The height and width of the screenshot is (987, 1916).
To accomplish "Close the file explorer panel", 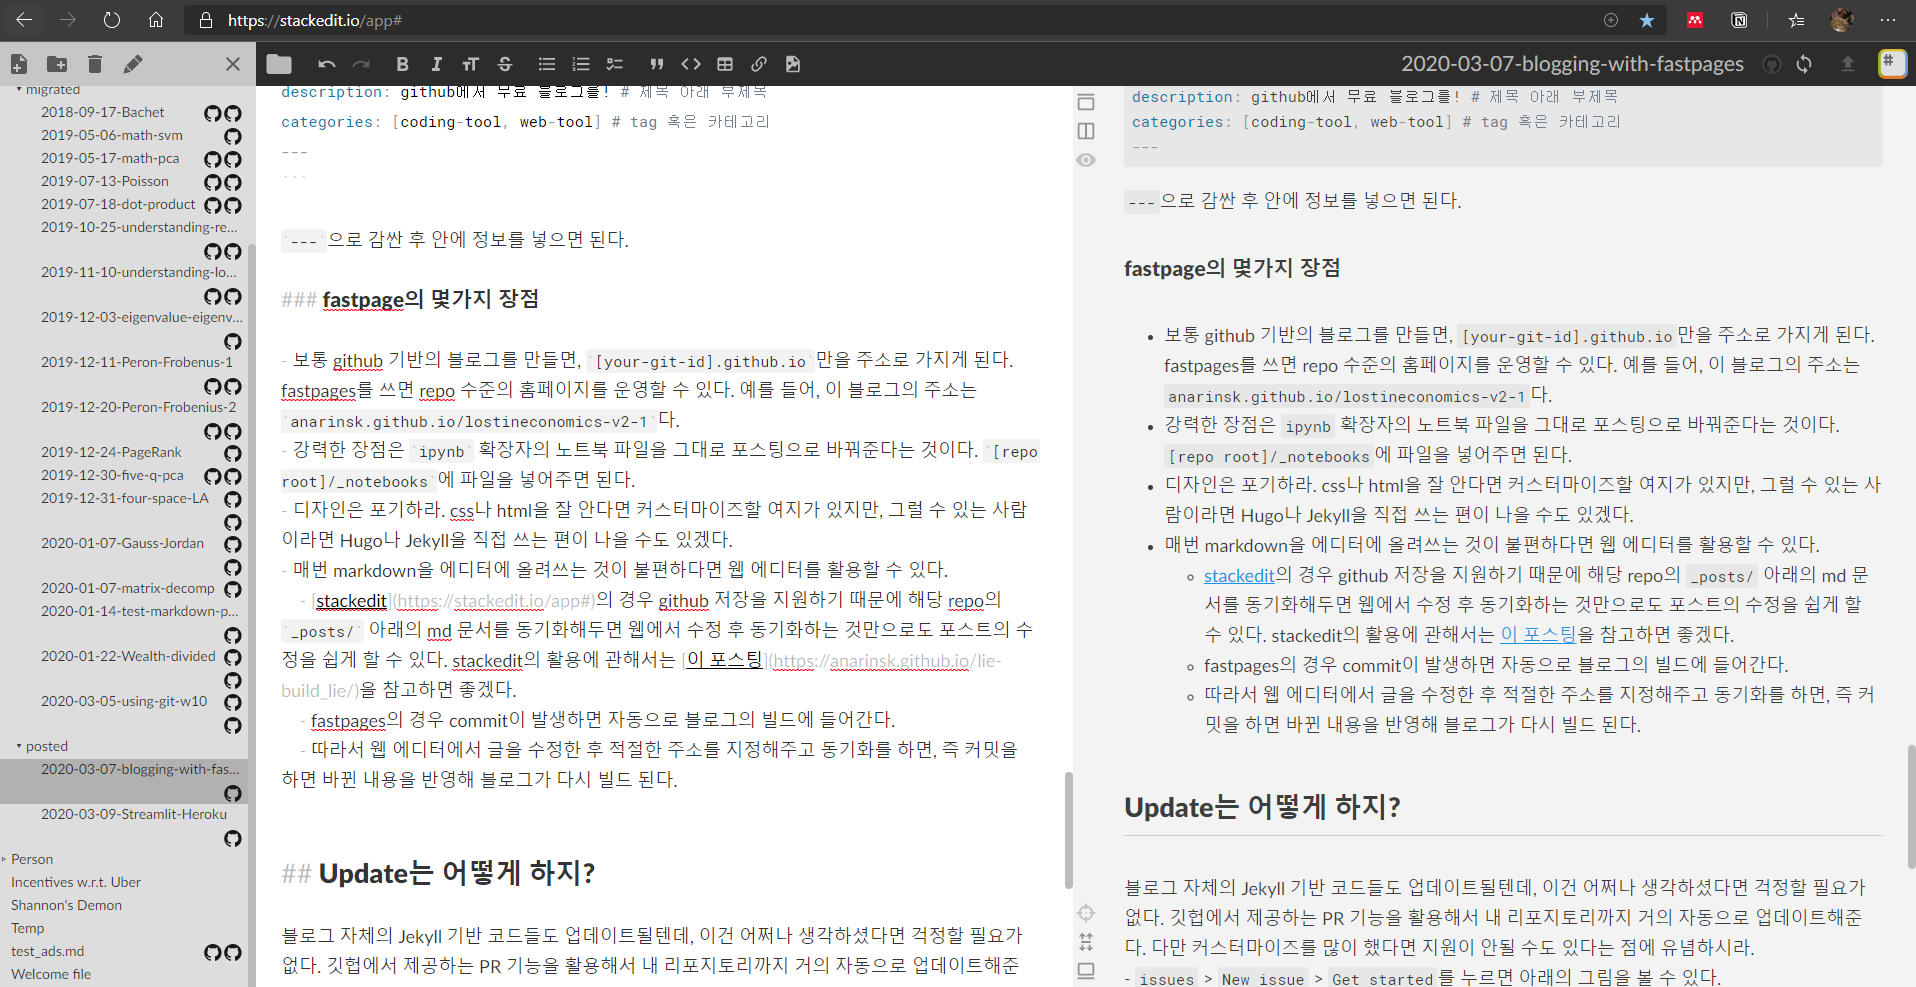I will pos(233,64).
